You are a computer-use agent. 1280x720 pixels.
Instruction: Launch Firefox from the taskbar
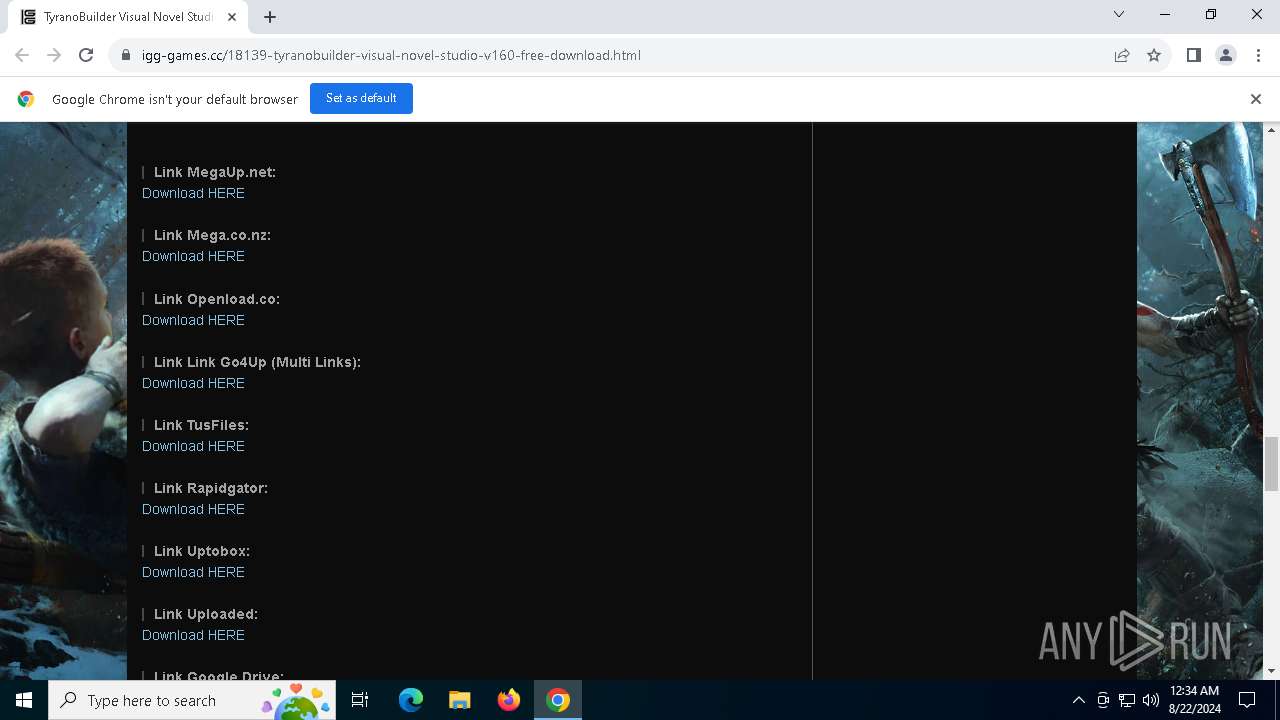click(x=508, y=700)
